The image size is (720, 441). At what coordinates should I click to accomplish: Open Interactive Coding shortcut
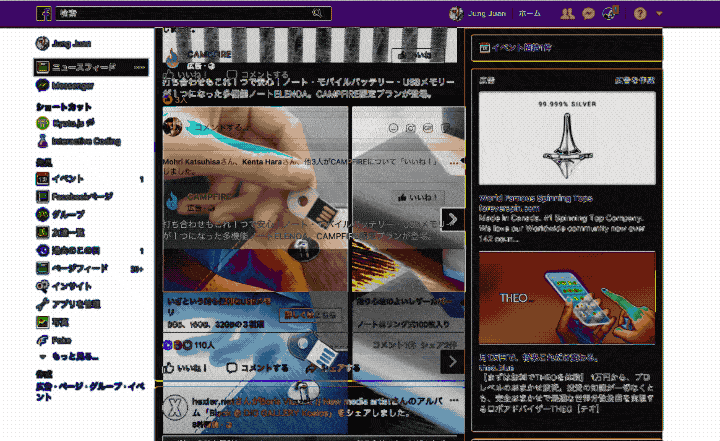coord(79,141)
